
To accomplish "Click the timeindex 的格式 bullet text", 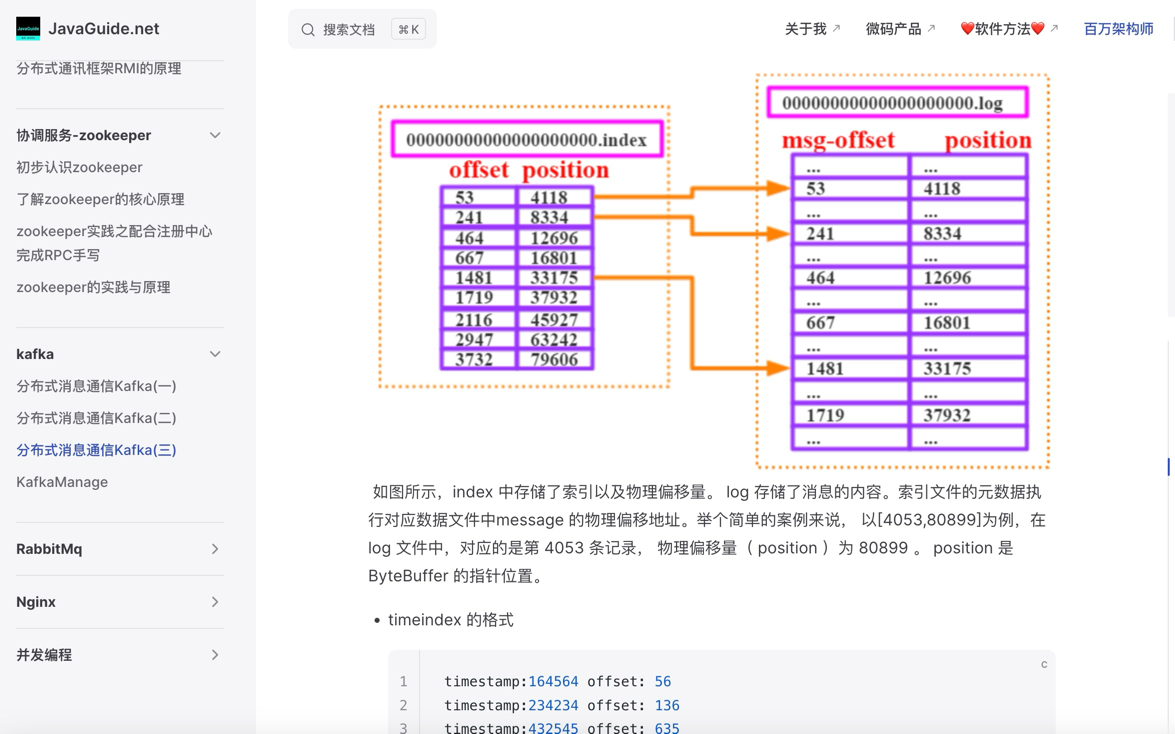I will click(450, 620).
